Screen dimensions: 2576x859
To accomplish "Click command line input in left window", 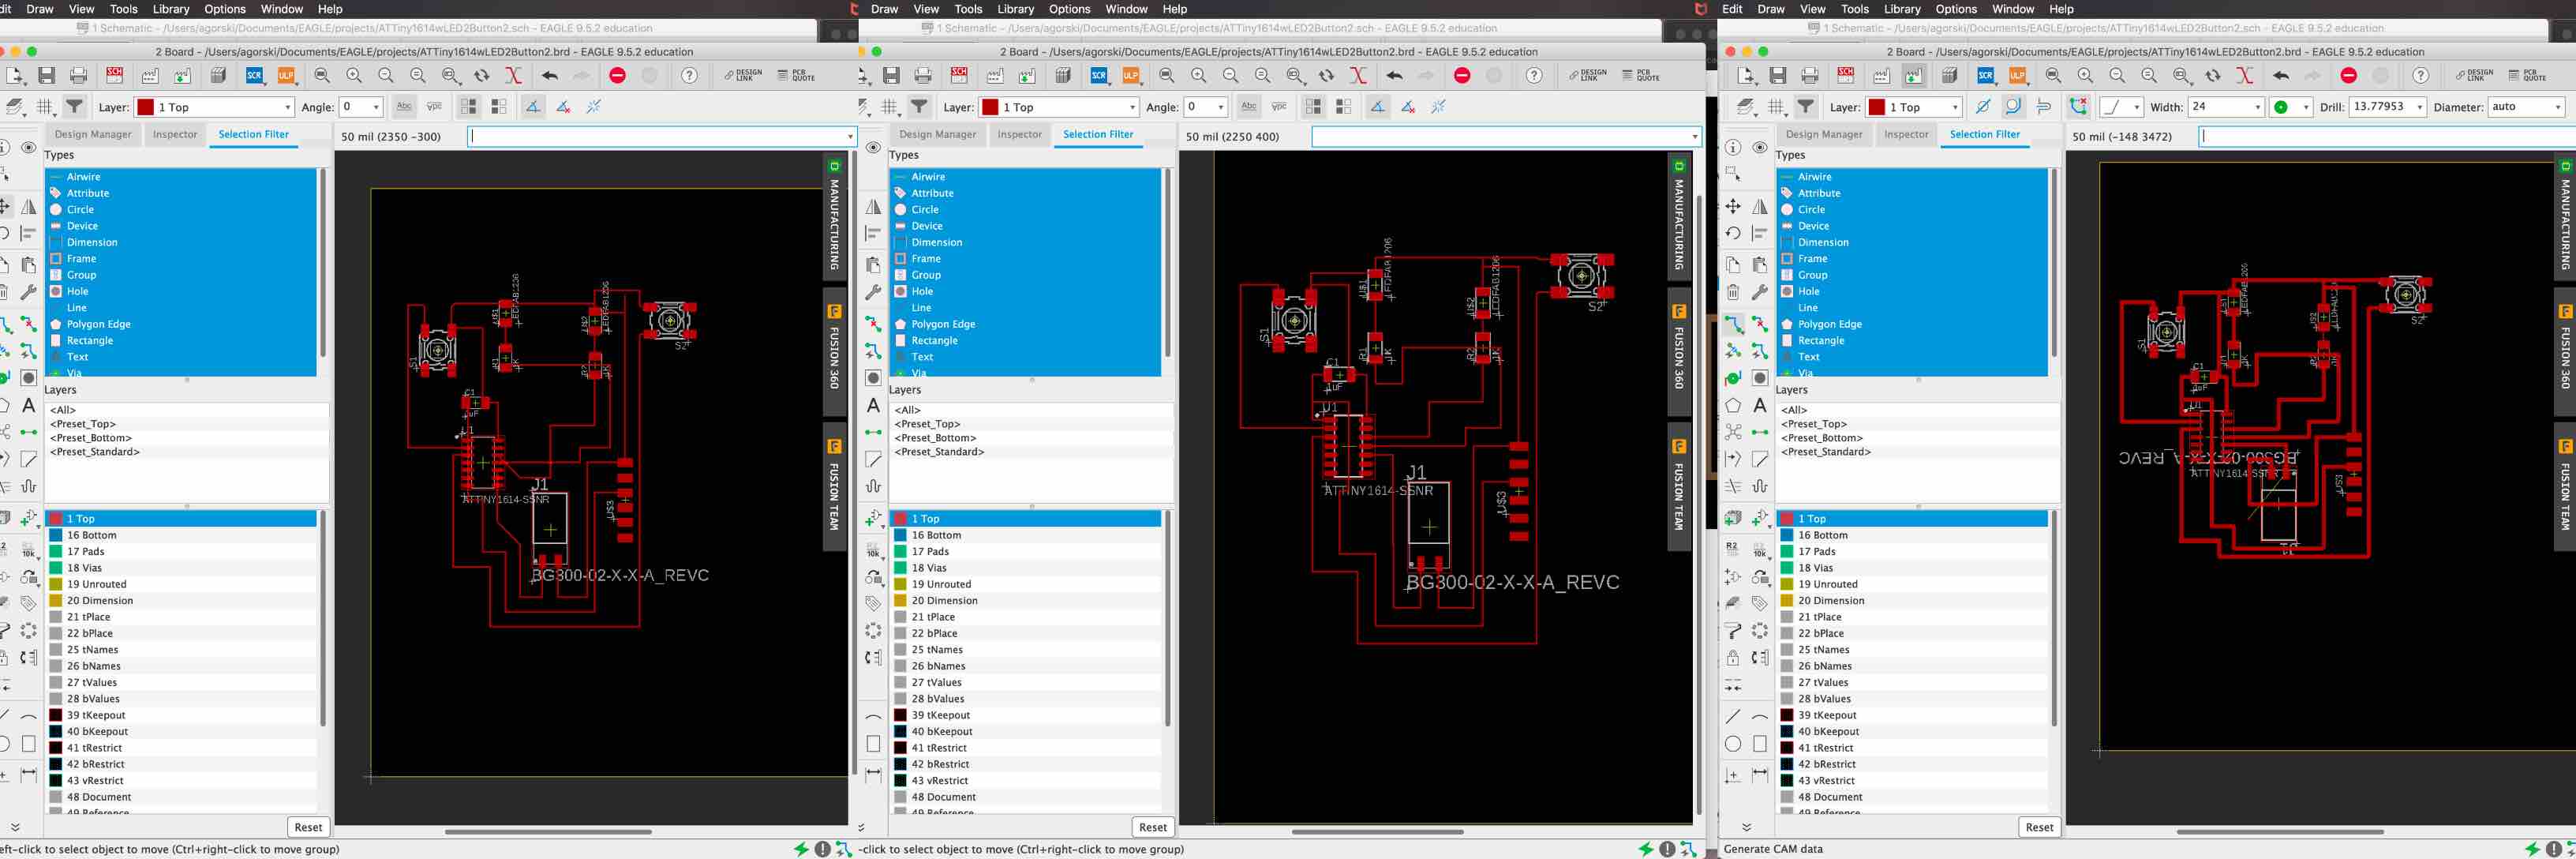I will (661, 136).
